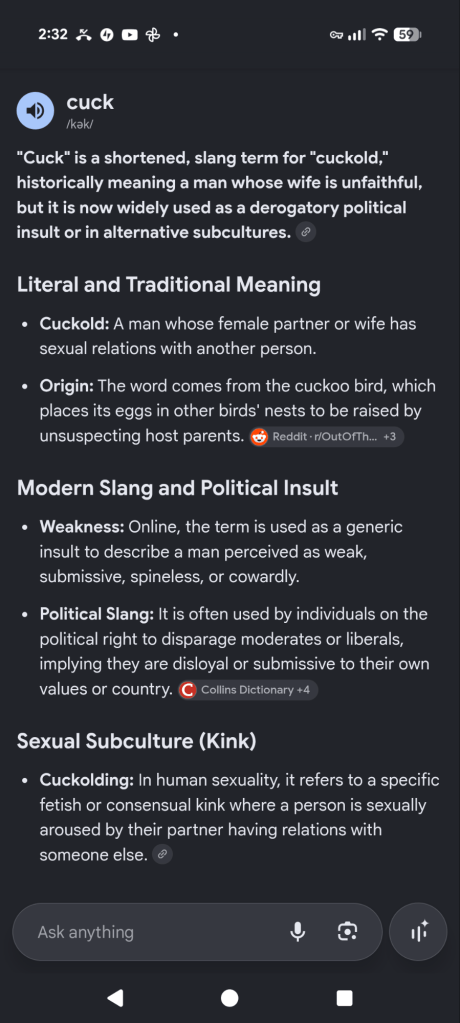
Task: Tap the battery indicator in status bar
Action: (x=407, y=35)
